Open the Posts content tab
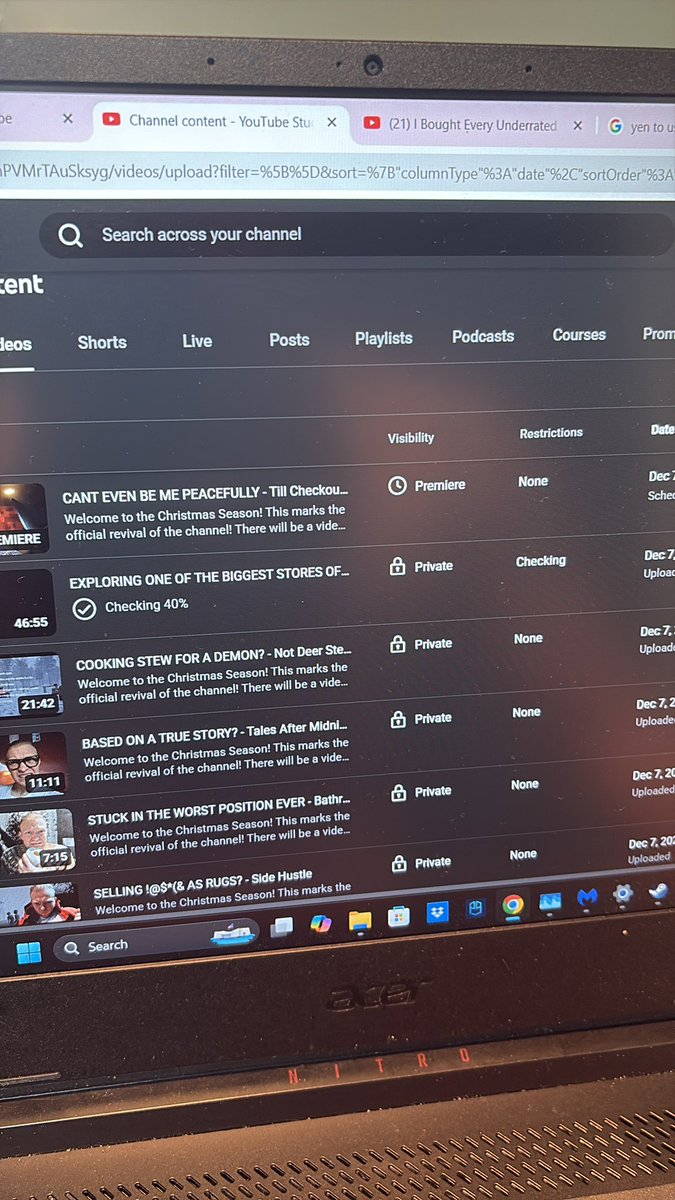The width and height of the screenshot is (675, 1200). click(x=289, y=340)
